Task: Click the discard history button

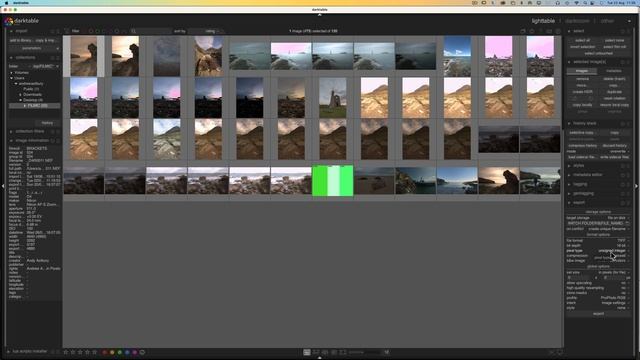Action: tap(614, 146)
